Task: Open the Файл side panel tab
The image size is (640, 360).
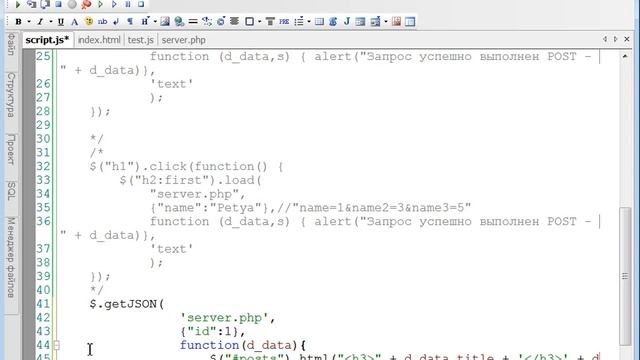Action: point(11,44)
